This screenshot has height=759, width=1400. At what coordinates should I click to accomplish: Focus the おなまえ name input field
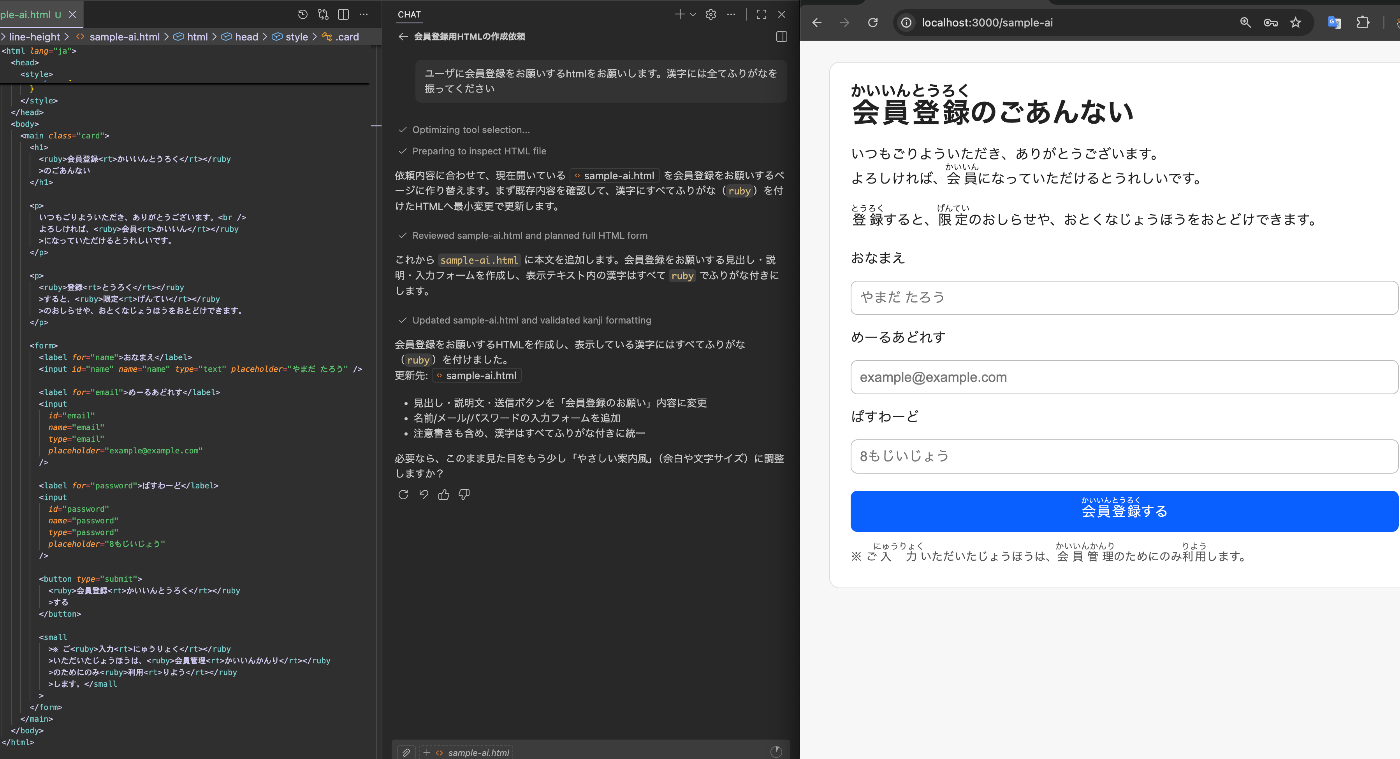coord(1124,298)
